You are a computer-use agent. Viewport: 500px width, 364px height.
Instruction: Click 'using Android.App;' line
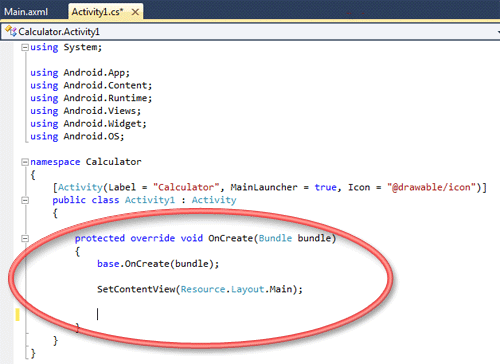[80, 73]
